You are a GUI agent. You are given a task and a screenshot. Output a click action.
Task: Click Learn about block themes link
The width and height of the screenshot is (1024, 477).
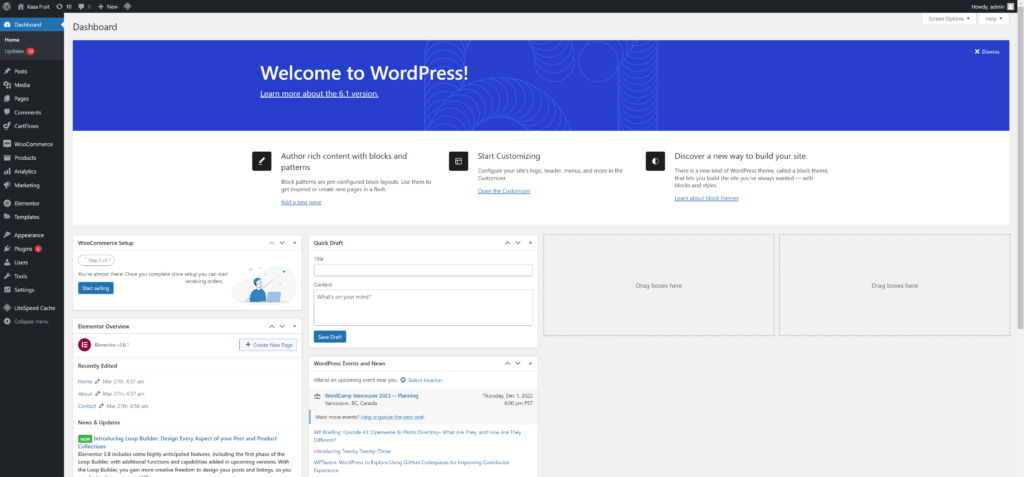[x=707, y=198]
